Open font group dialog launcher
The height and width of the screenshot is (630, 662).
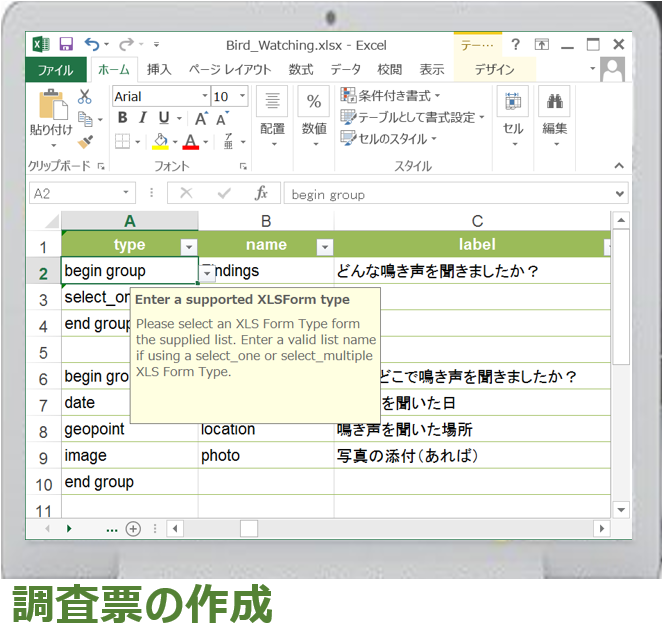[x=243, y=166]
